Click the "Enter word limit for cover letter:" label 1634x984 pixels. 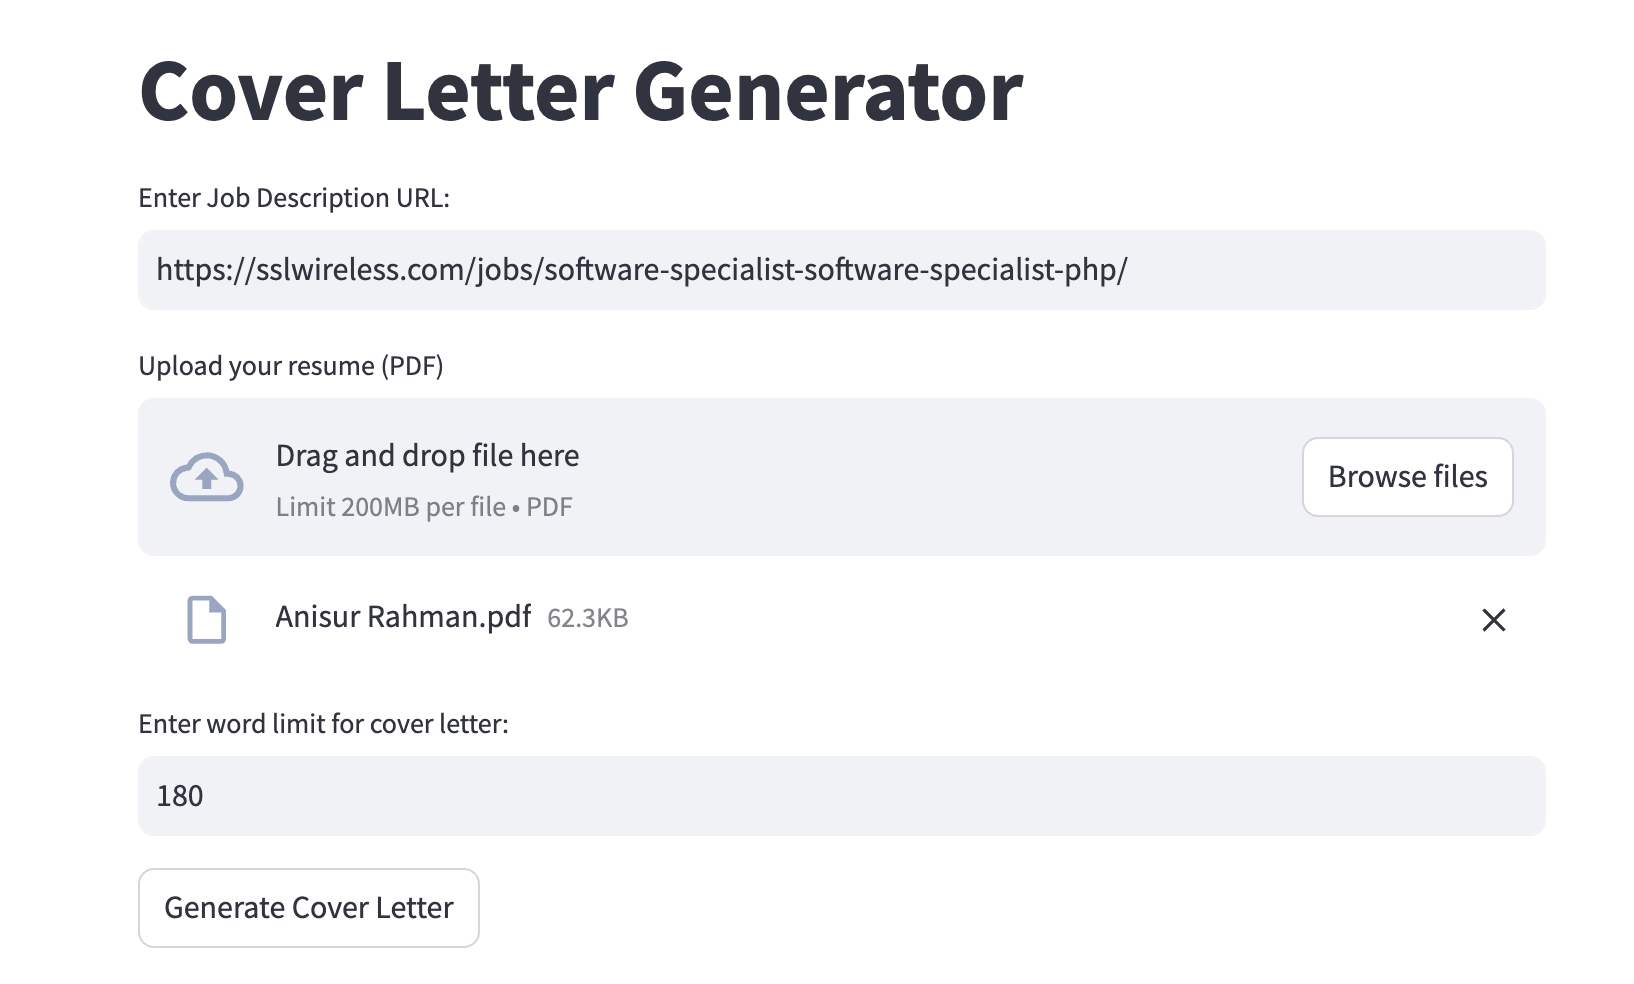[323, 724]
